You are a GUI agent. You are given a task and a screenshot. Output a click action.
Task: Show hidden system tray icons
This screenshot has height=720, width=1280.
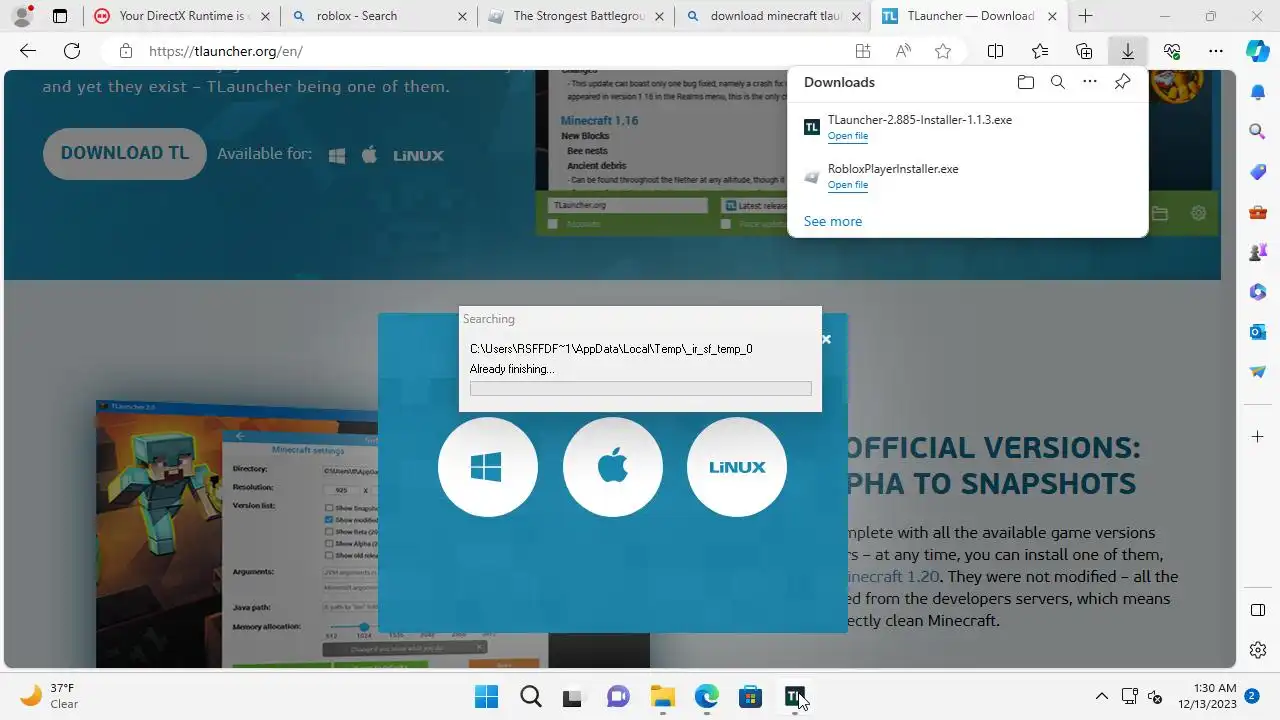[x=1102, y=697]
